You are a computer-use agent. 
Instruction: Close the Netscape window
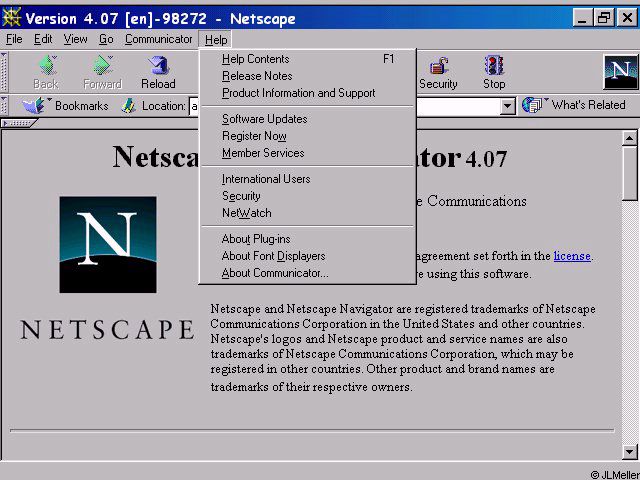pos(627,18)
